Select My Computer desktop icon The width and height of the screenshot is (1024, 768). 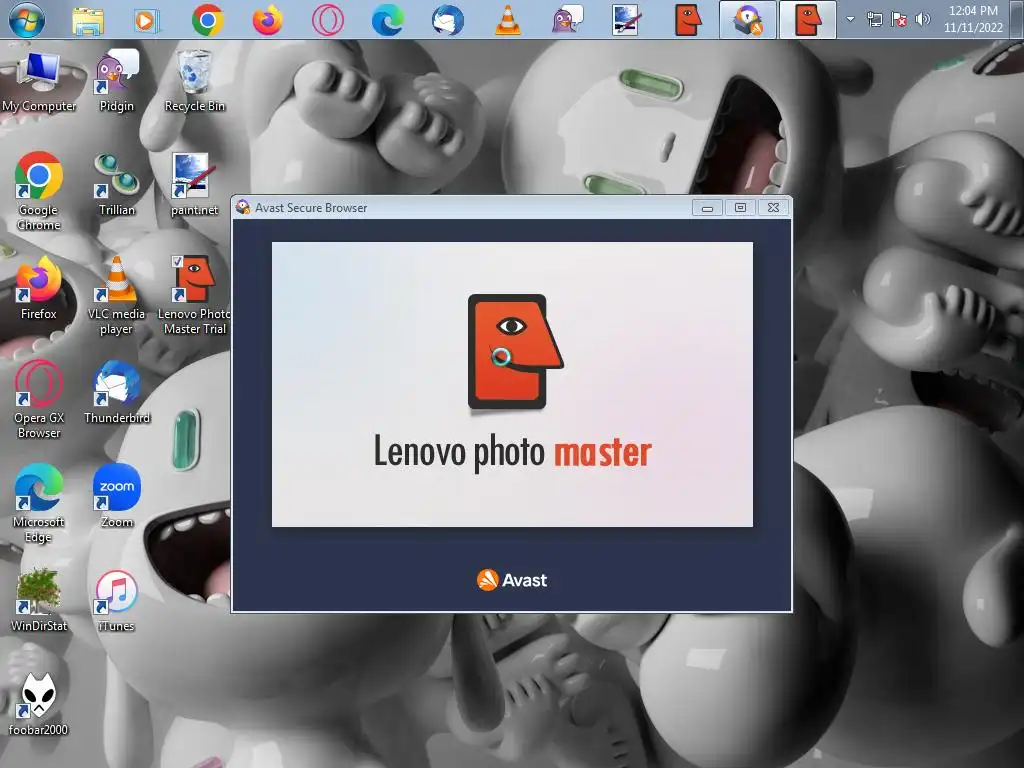[x=39, y=82]
